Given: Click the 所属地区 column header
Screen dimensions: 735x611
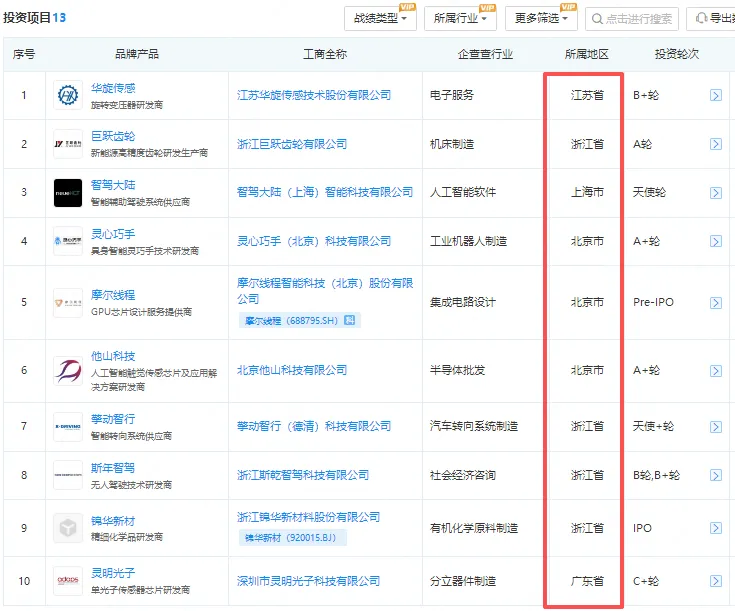Looking at the screenshot, I should tap(586, 54).
